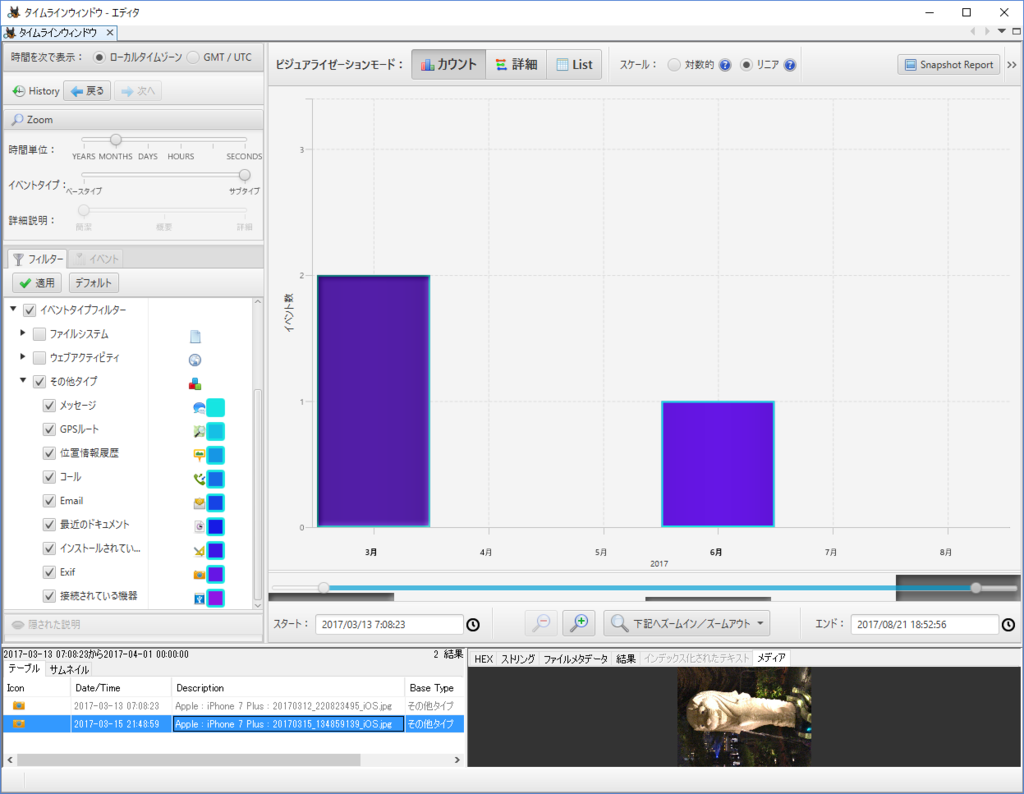Select the 対数的 scale radio button

click(673, 65)
